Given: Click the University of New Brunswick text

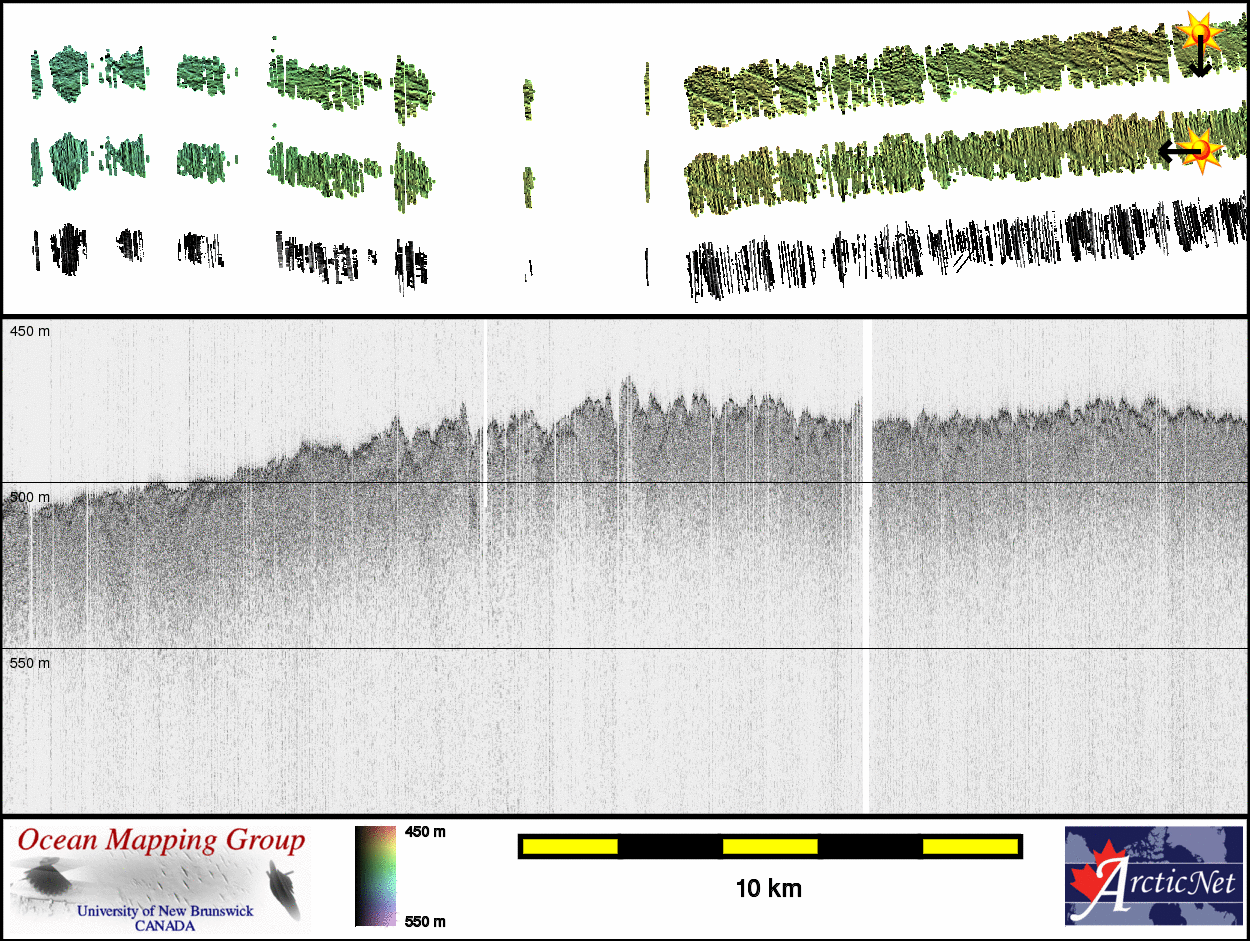Looking at the screenshot, I should click(165, 911).
